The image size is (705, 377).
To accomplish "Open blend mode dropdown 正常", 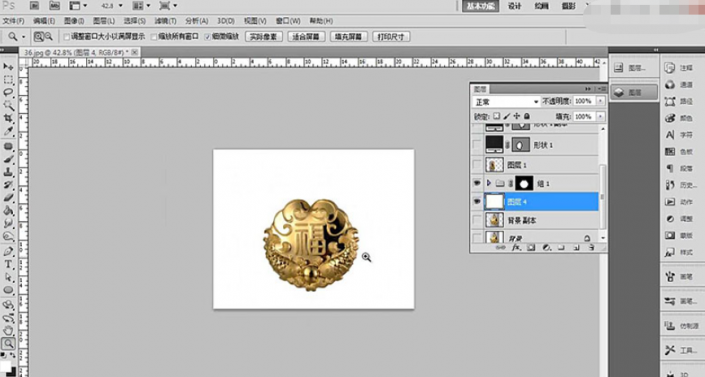I will point(506,102).
